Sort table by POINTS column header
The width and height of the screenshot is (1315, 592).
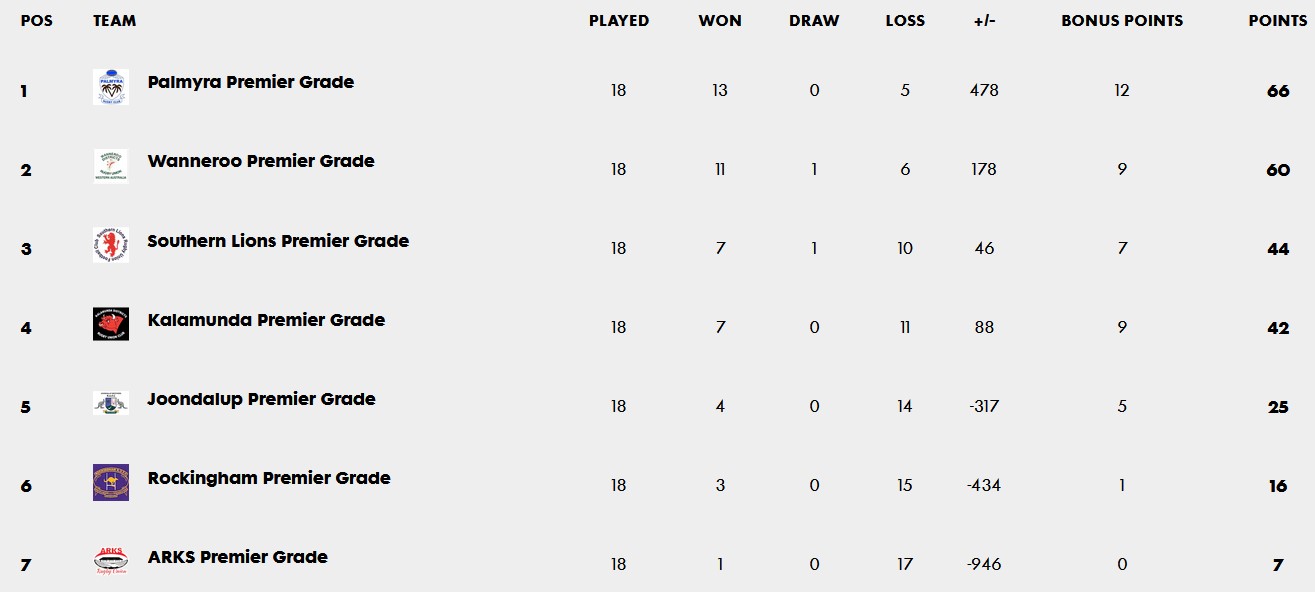[1277, 21]
